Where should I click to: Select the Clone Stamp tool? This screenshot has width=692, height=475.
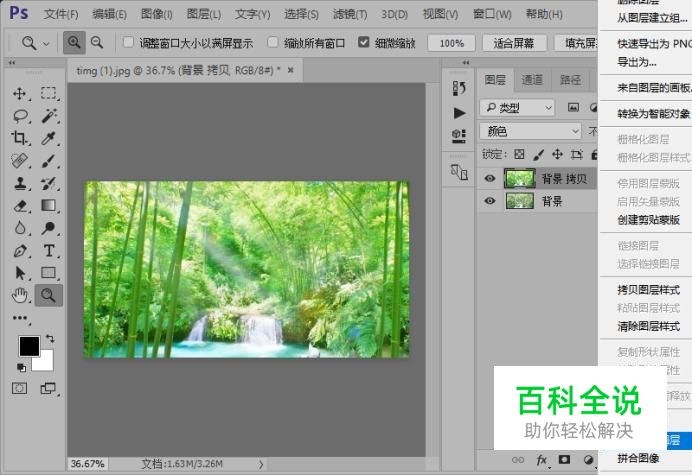[20, 183]
